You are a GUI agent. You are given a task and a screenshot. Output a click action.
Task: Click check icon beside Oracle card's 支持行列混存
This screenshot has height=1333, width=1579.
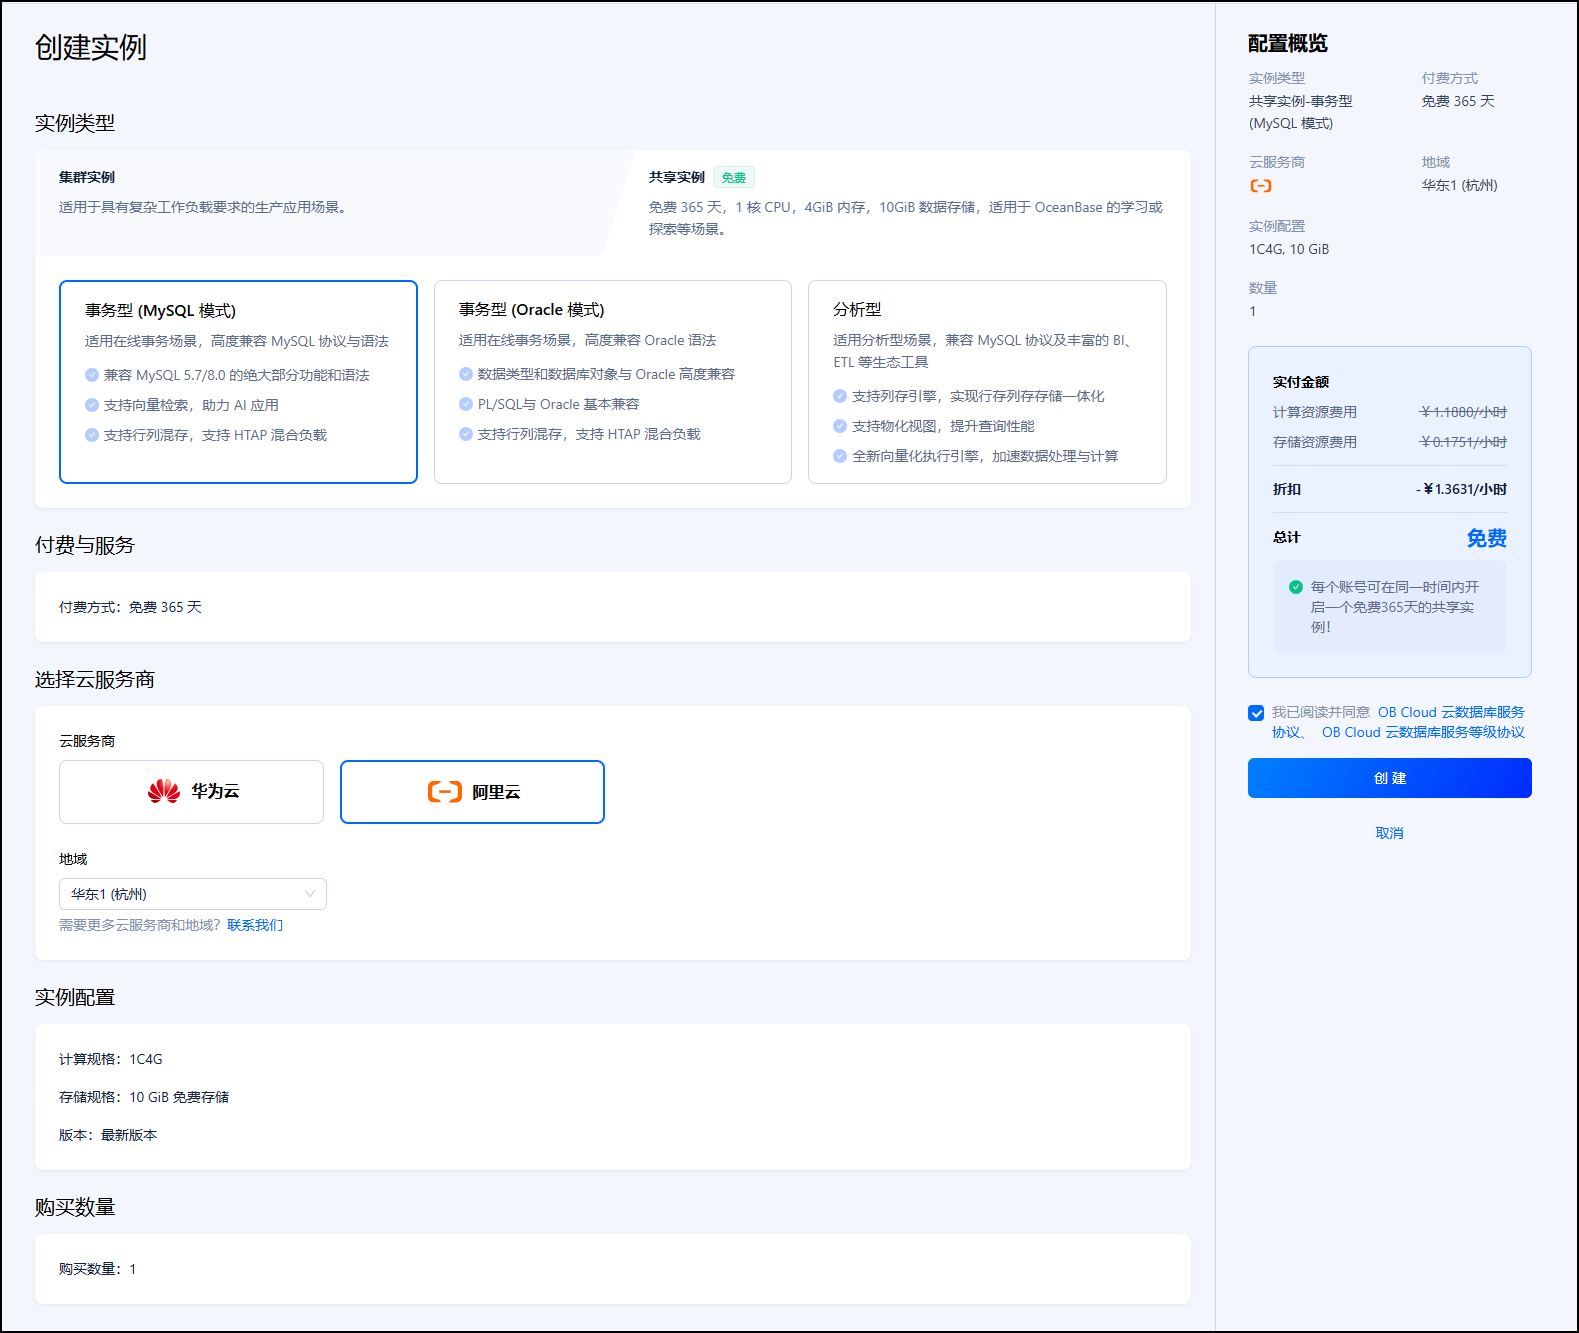tap(466, 434)
